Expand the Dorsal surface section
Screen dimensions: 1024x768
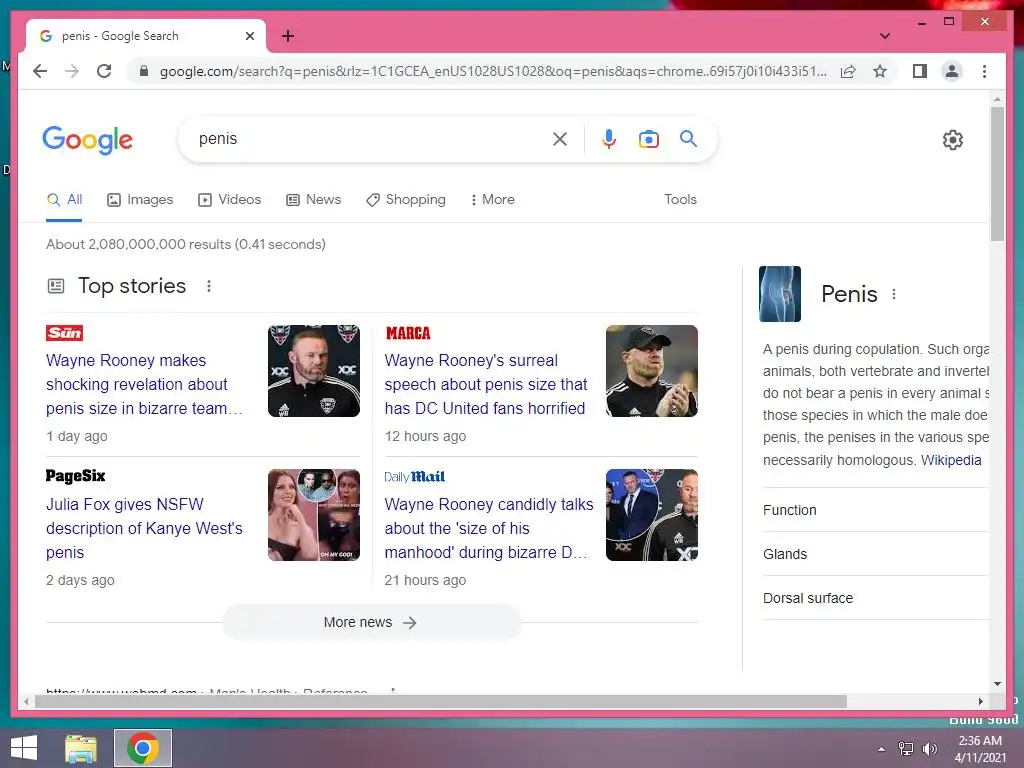(875, 598)
